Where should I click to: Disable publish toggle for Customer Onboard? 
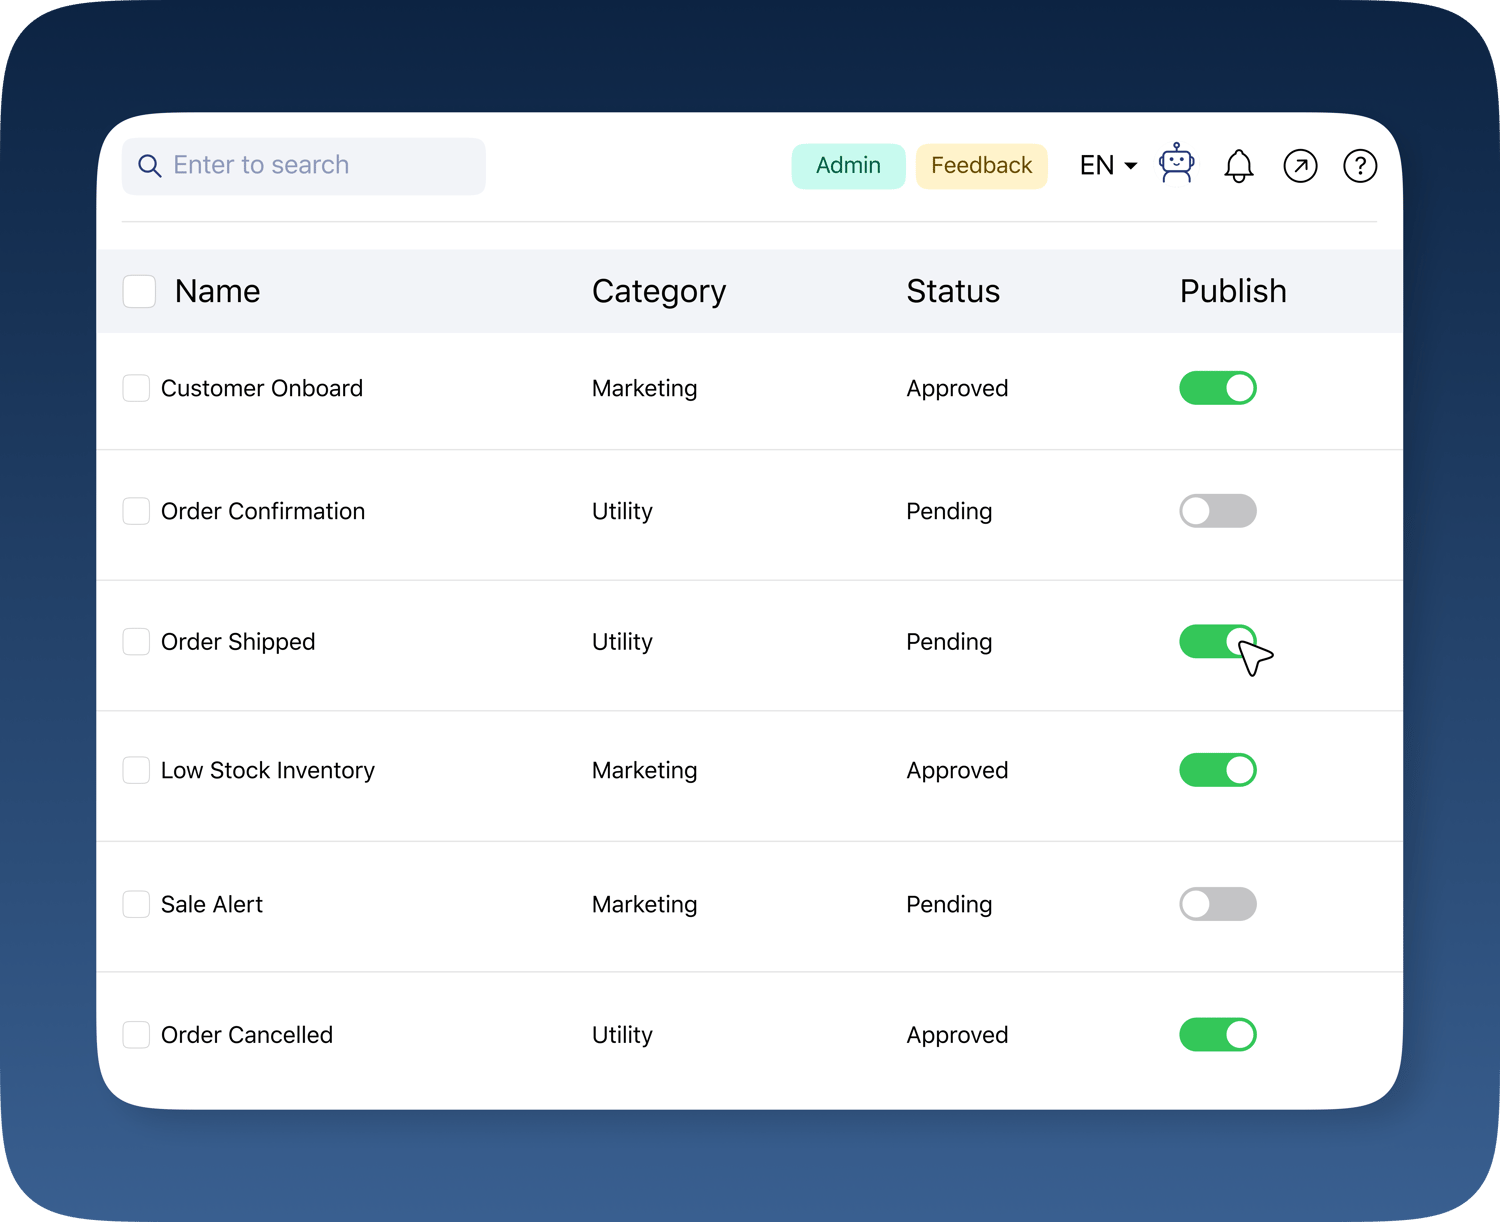tap(1217, 388)
